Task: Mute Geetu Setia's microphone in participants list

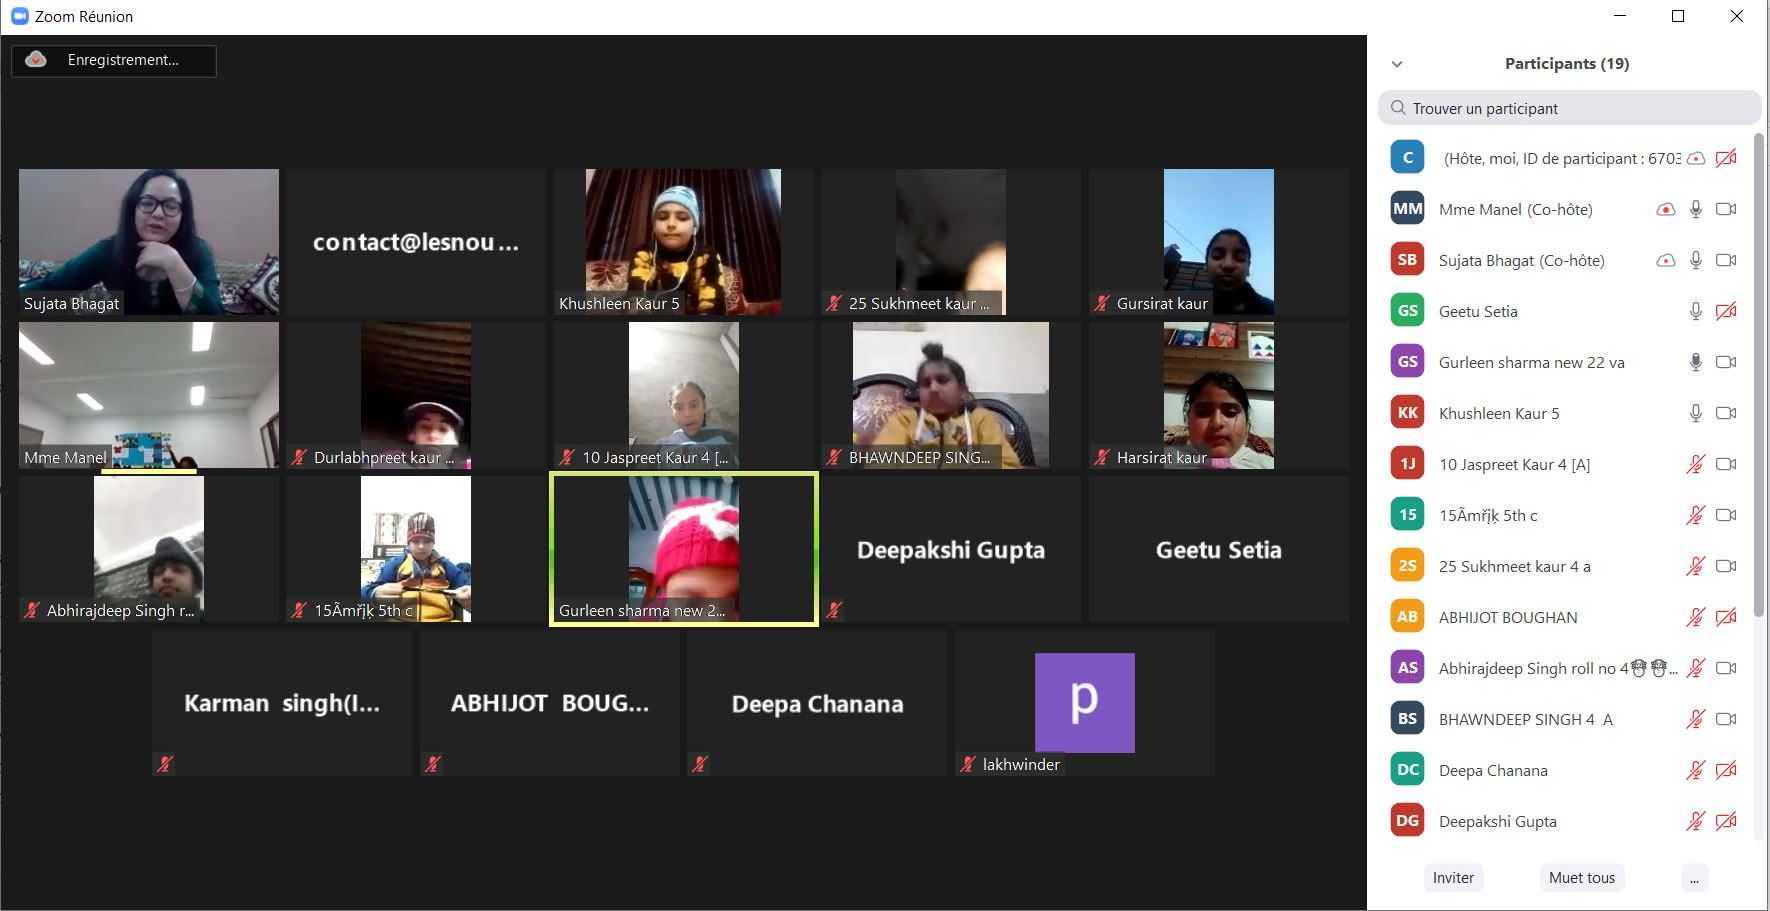Action: (1695, 311)
